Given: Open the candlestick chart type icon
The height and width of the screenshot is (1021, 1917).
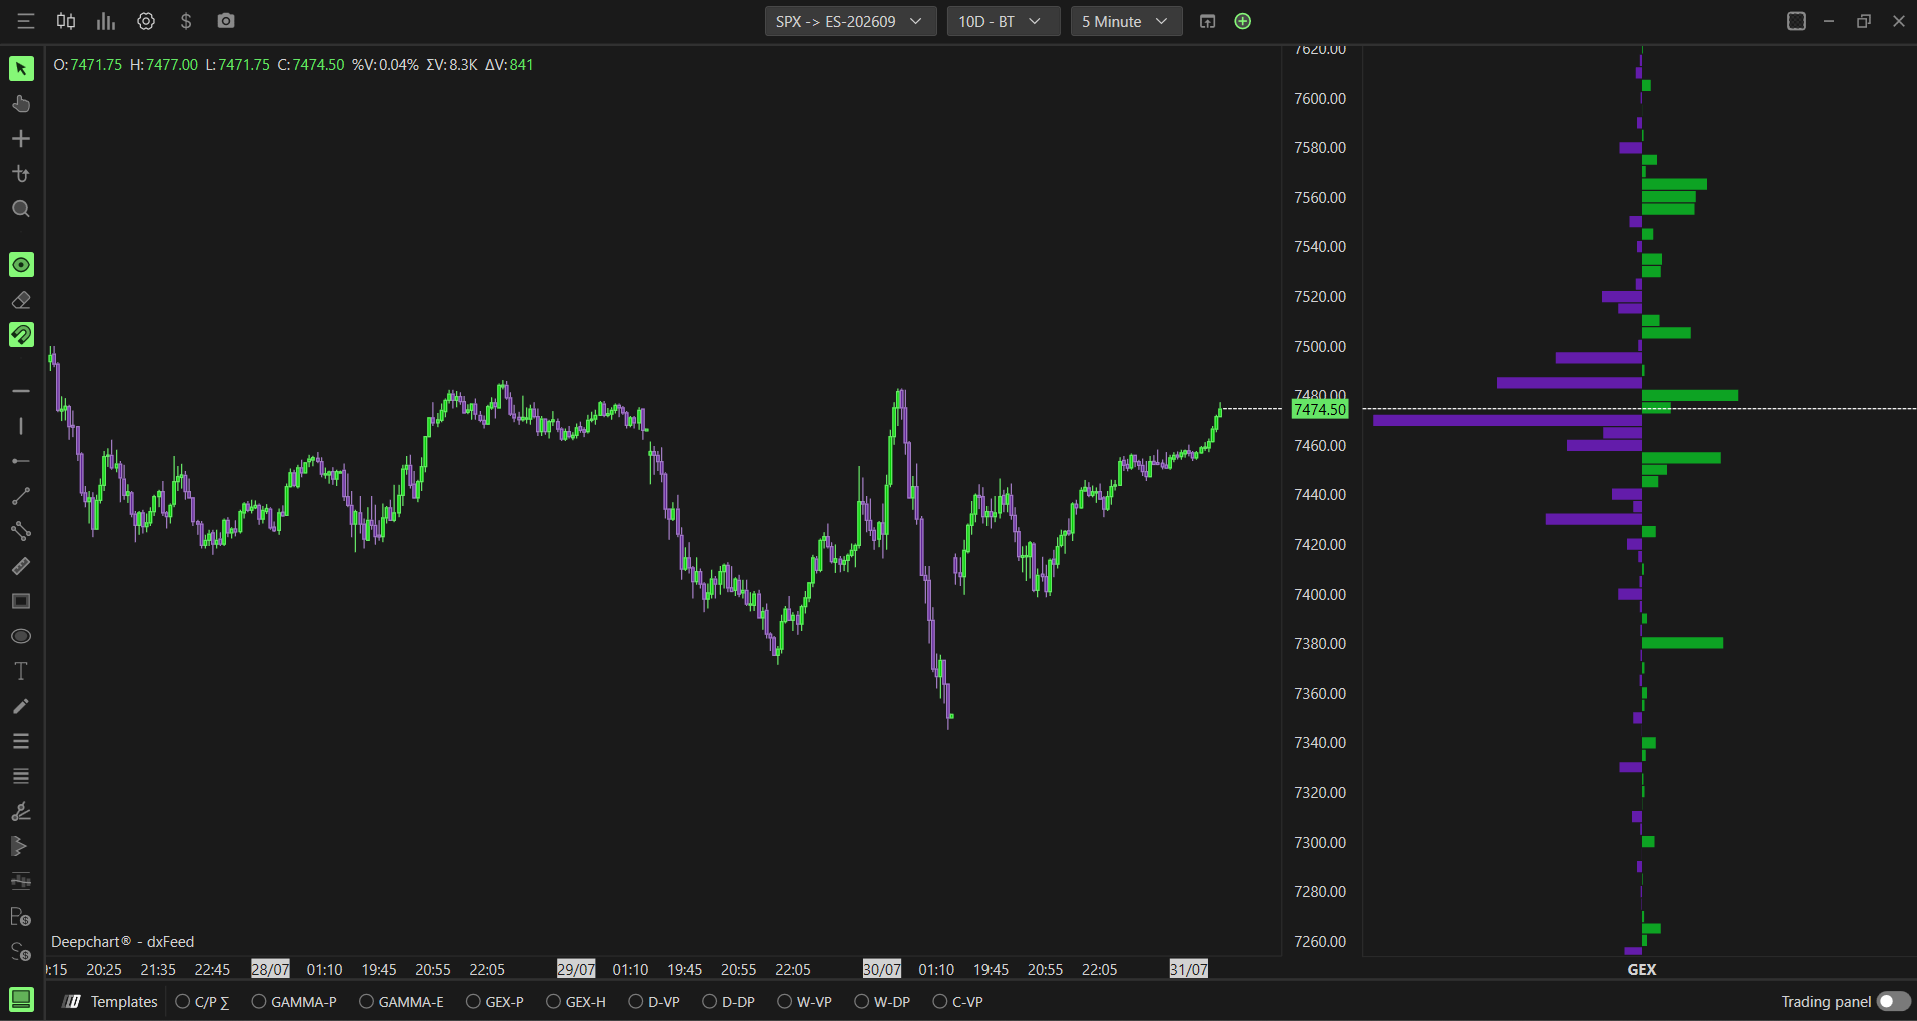Looking at the screenshot, I should [x=66, y=21].
